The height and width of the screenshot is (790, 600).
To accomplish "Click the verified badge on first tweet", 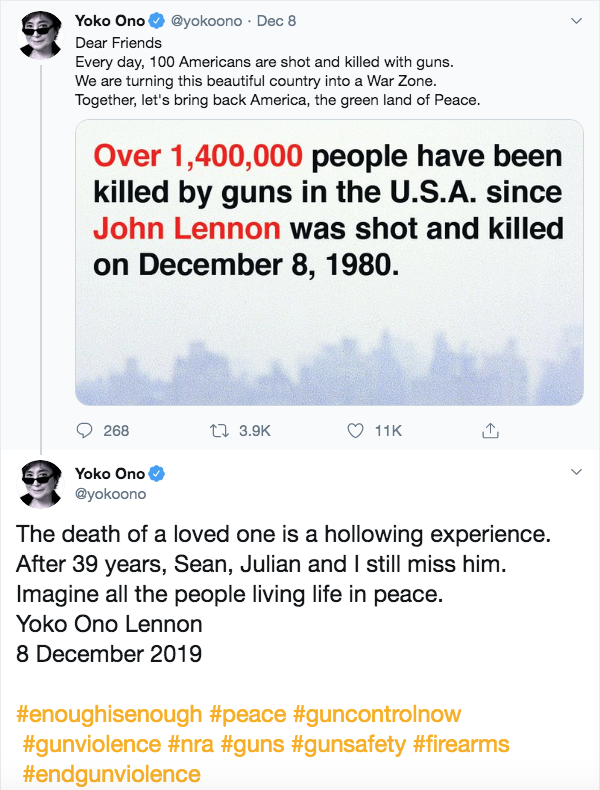I will click(157, 19).
